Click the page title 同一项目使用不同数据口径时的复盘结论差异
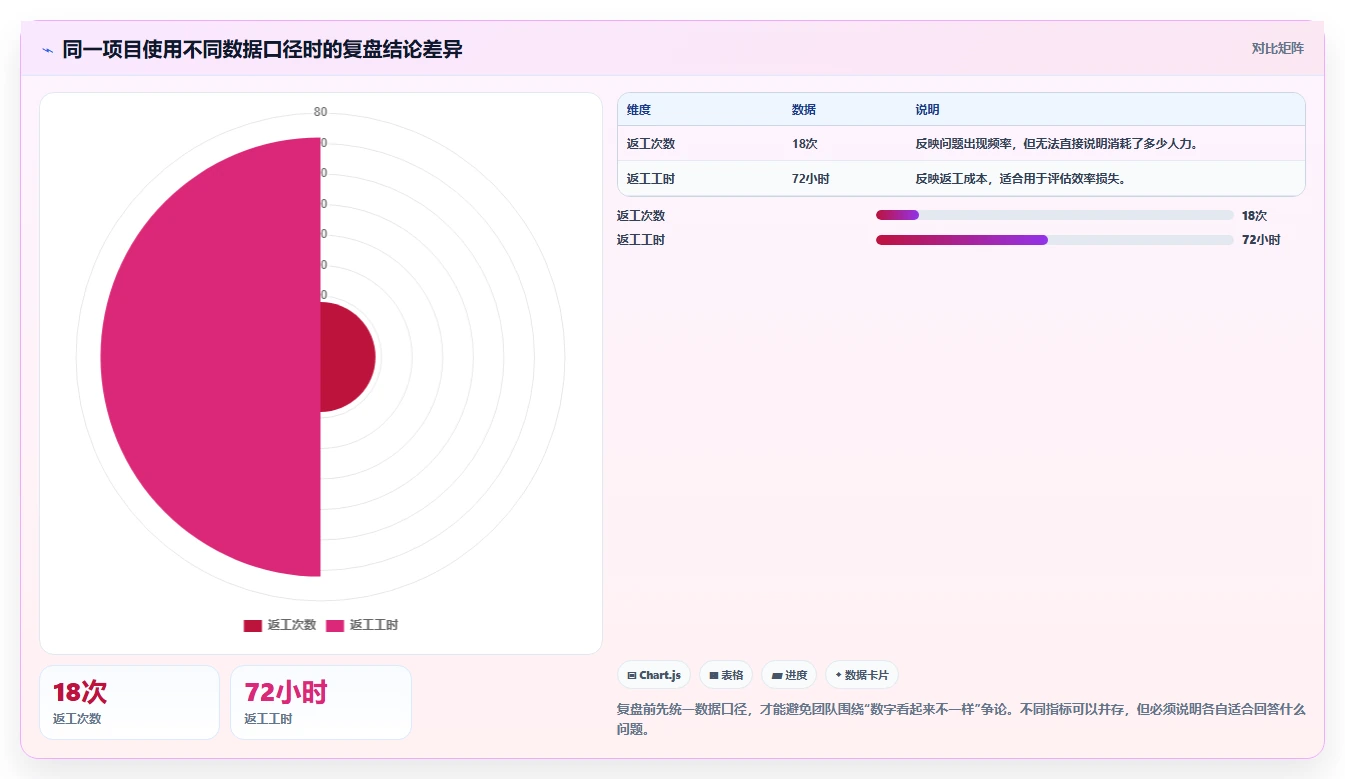 coord(262,49)
